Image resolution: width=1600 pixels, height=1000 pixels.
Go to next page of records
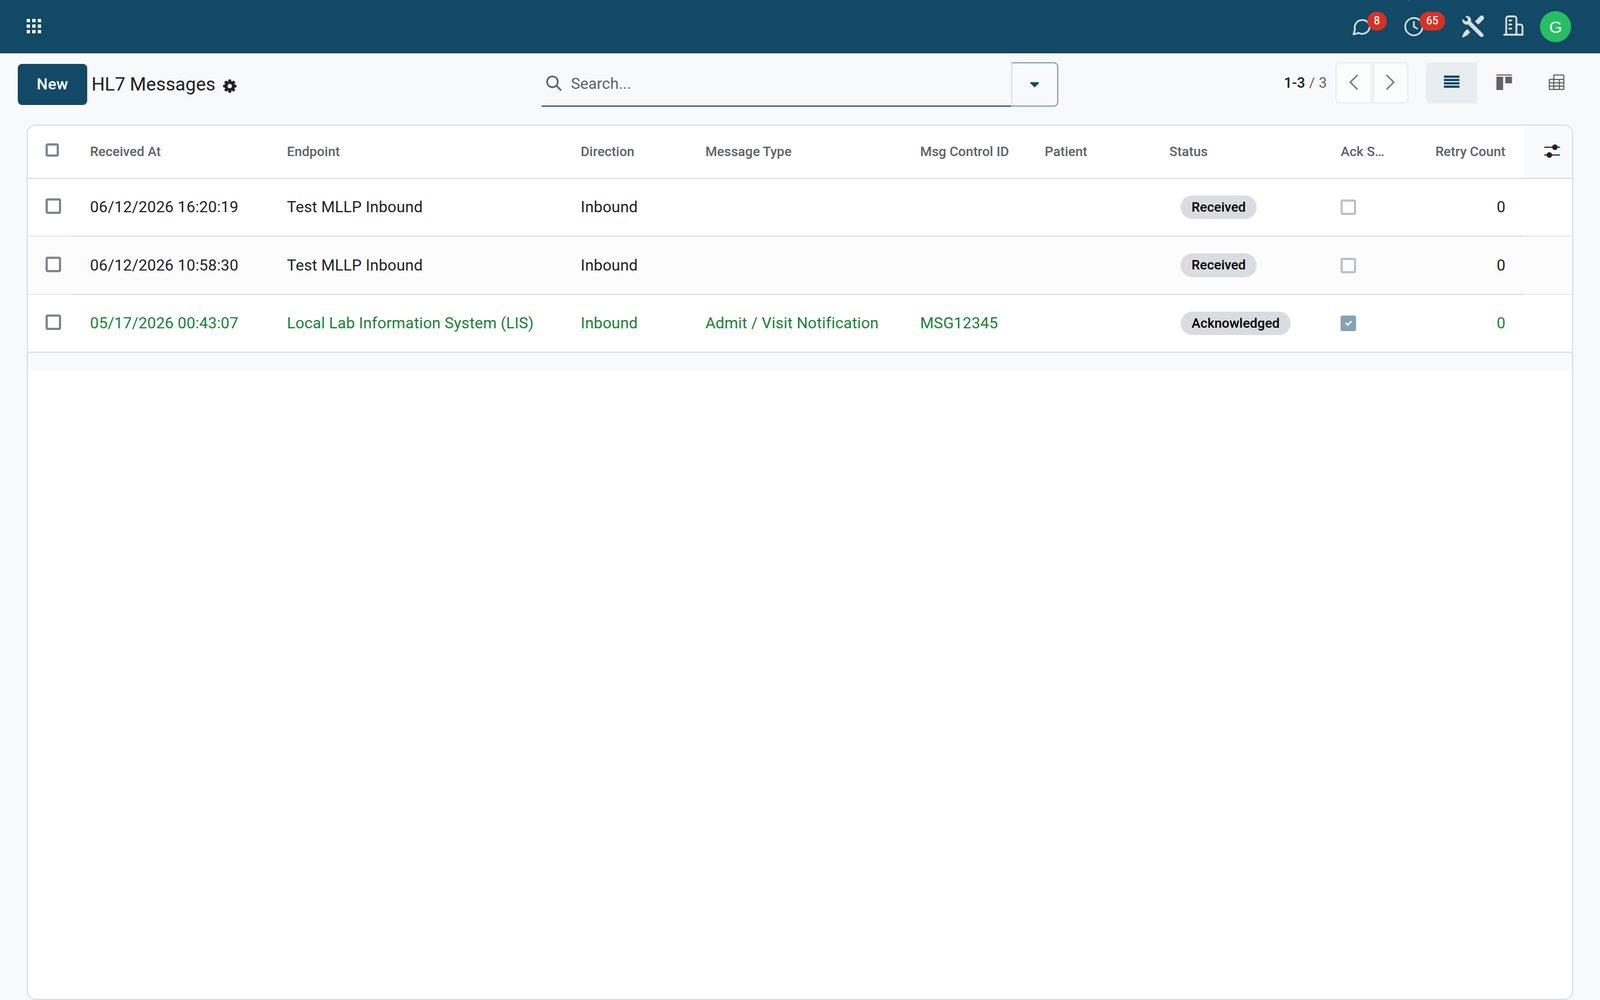pos(1390,83)
